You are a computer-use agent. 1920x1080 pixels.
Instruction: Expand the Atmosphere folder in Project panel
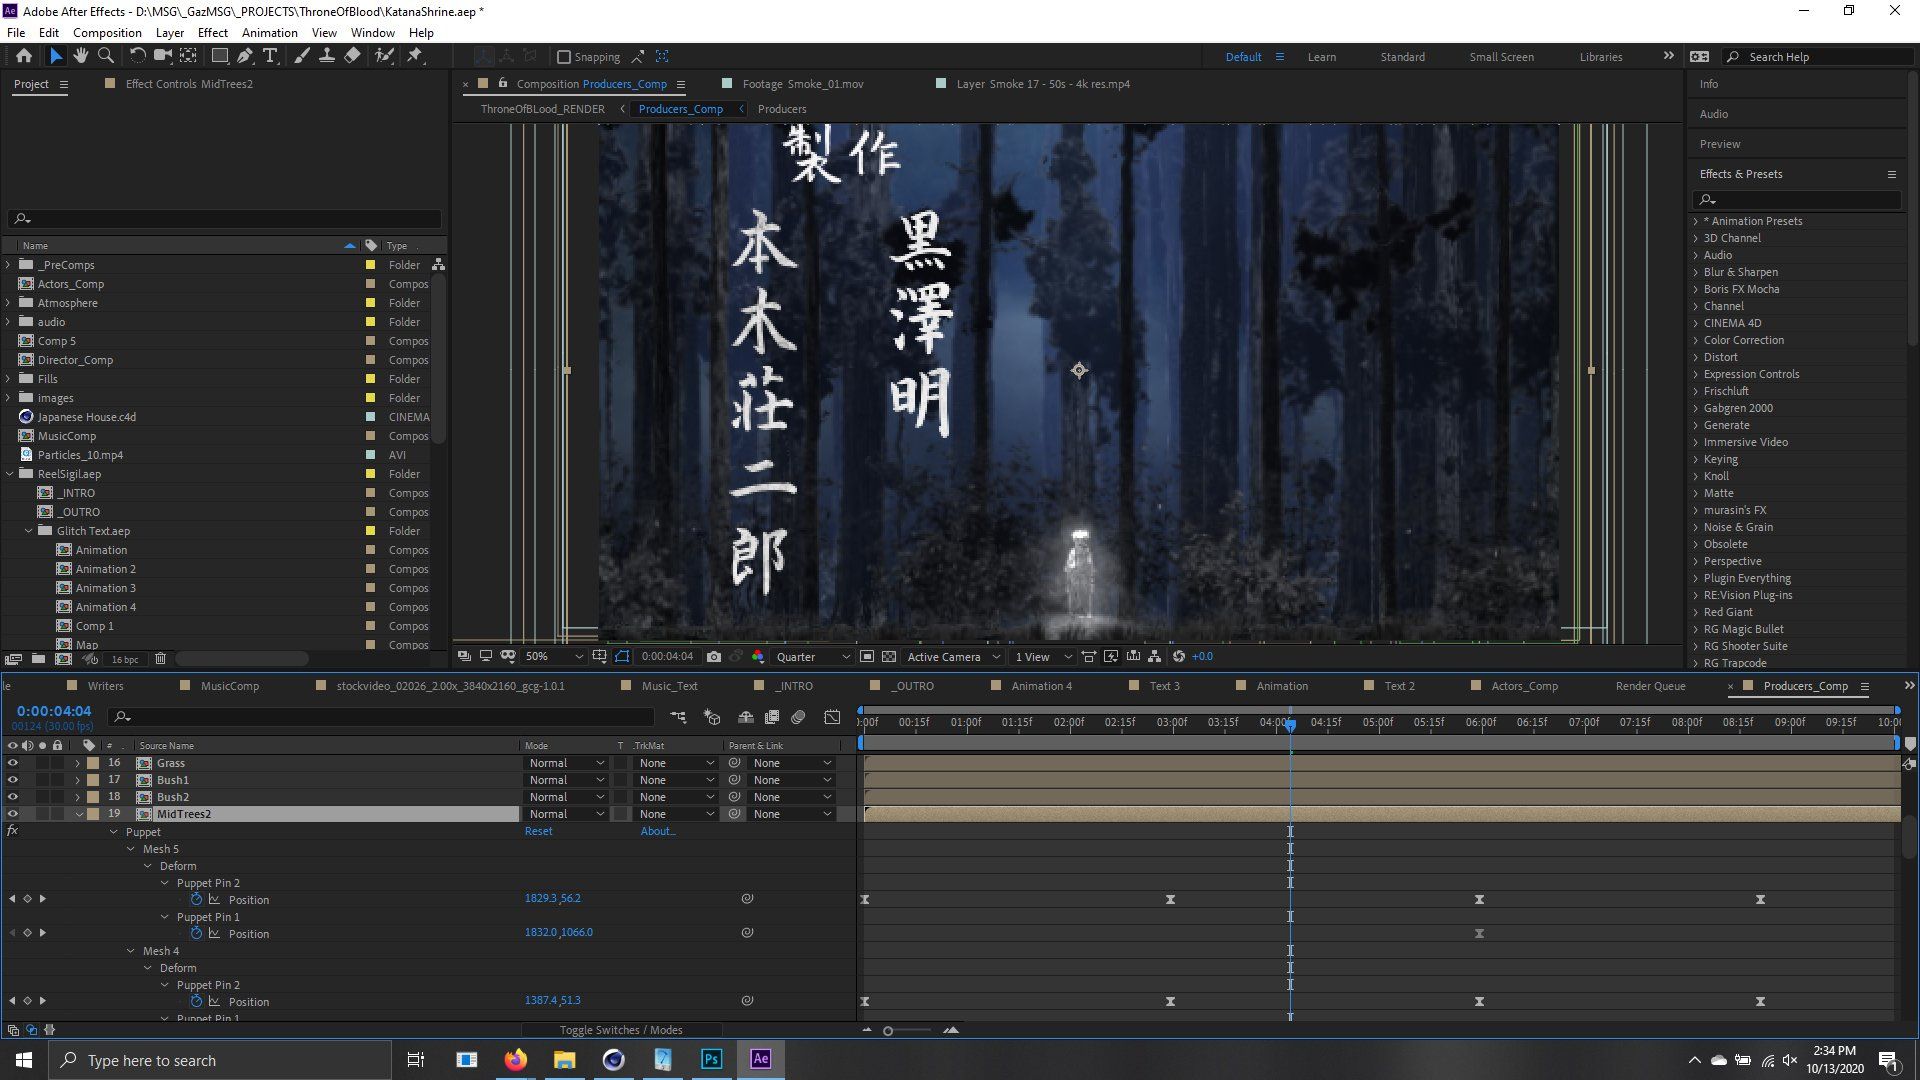point(9,303)
